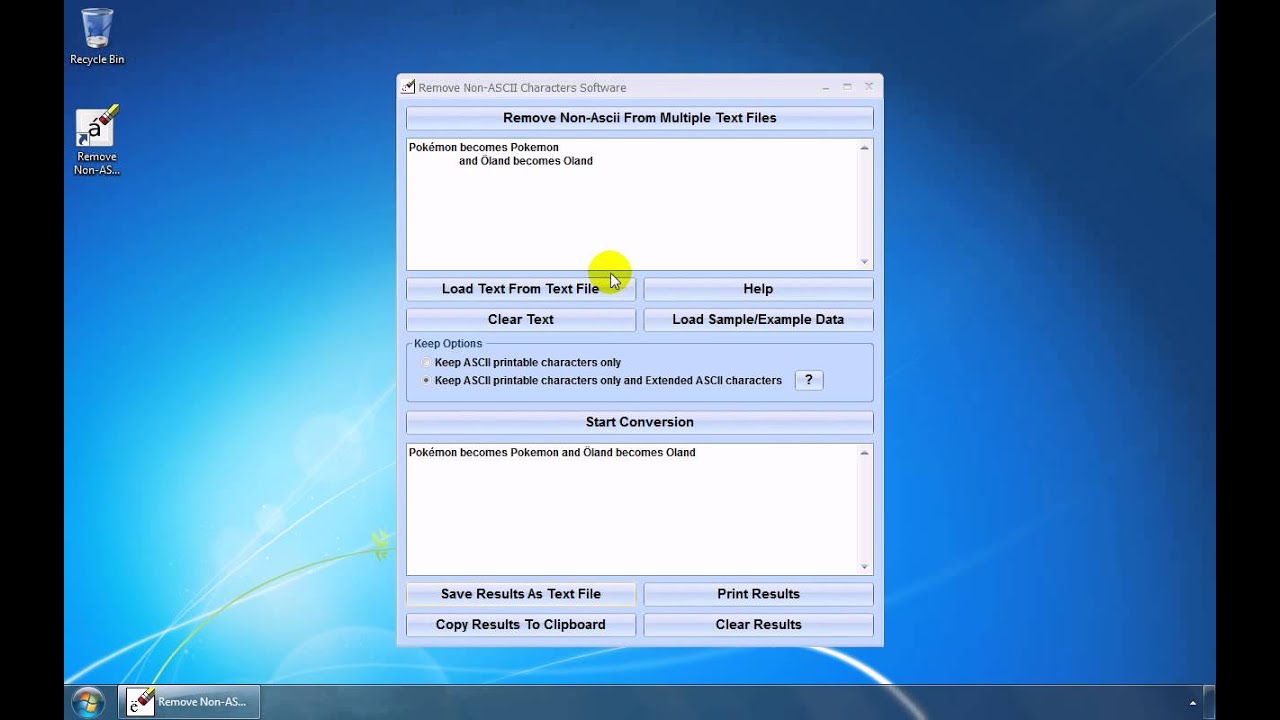Click down arrow of results box scrollbar
The image size is (1280, 720).
[x=865, y=567]
